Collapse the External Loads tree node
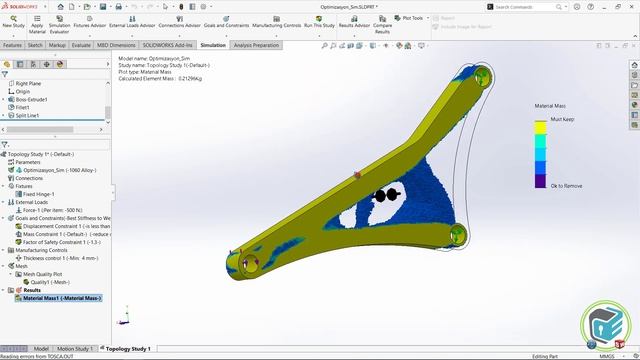Image resolution: width=640 pixels, height=360 pixels. click(x=3, y=202)
